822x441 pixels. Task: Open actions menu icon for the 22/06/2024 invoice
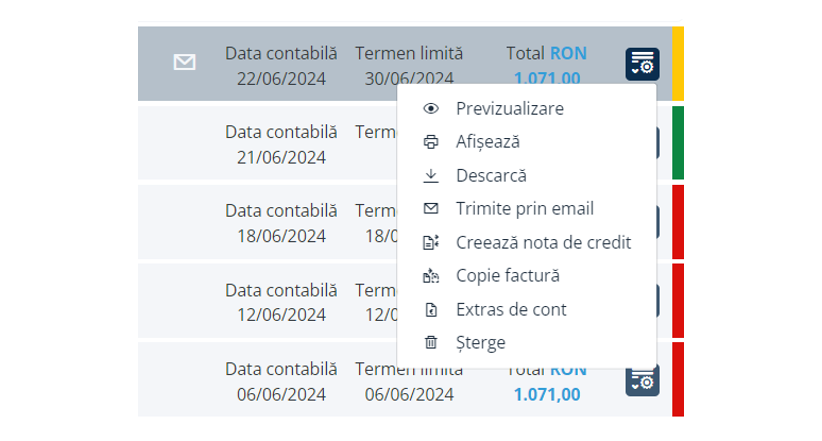click(x=642, y=64)
